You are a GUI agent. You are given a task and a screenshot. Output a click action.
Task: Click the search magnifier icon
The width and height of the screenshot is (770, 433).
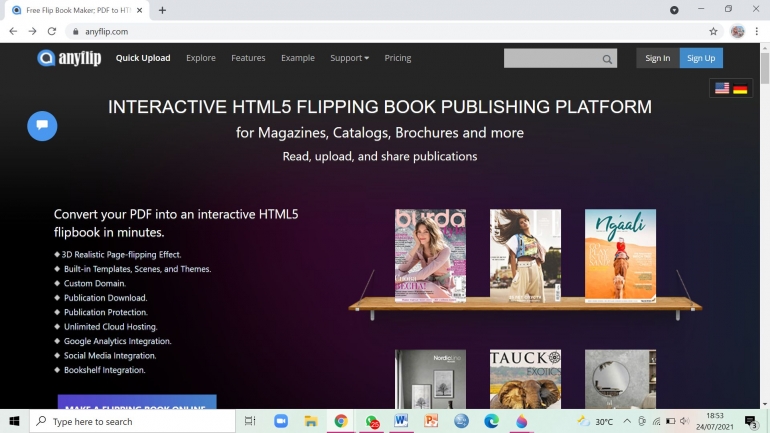(x=607, y=59)
